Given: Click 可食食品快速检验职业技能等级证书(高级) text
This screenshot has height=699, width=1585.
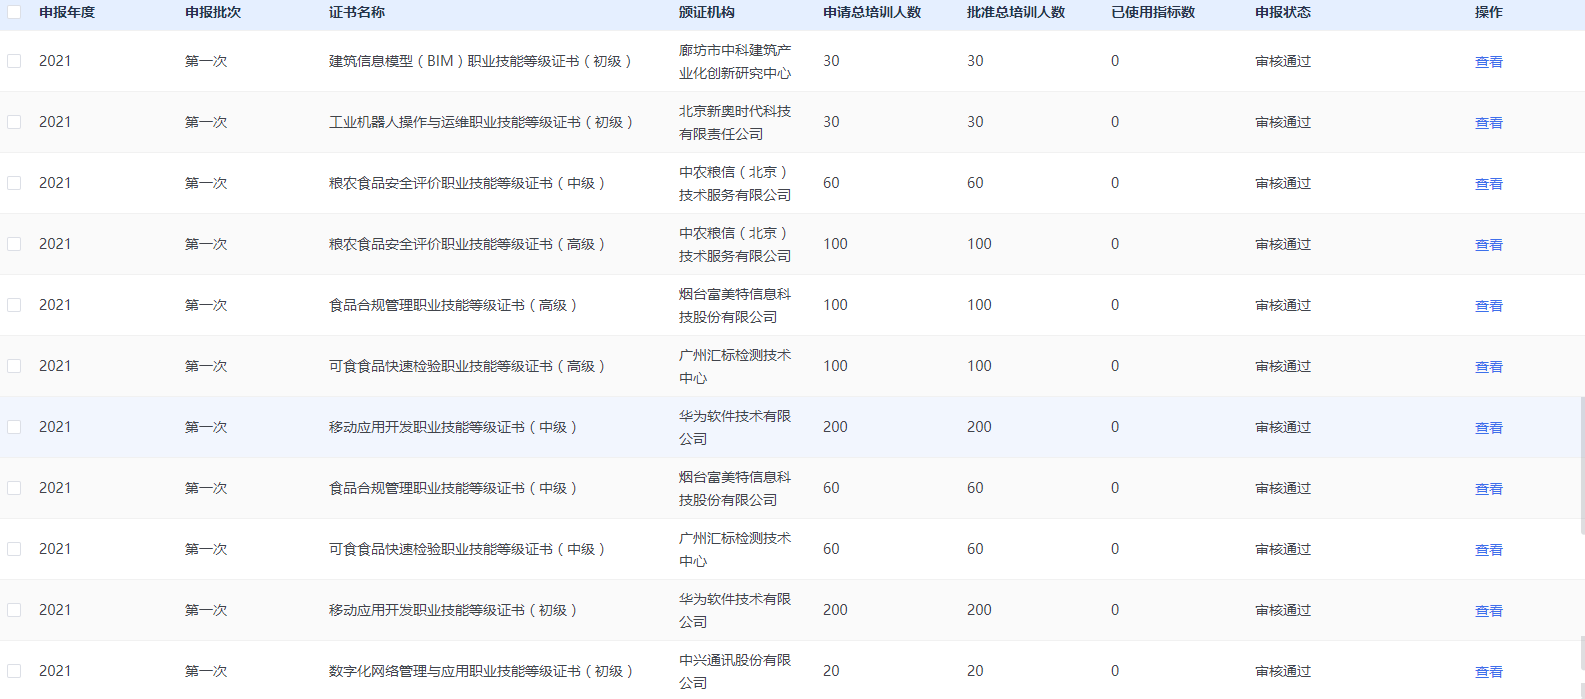Looking at the screenshot, I should (x=469, y=366).
